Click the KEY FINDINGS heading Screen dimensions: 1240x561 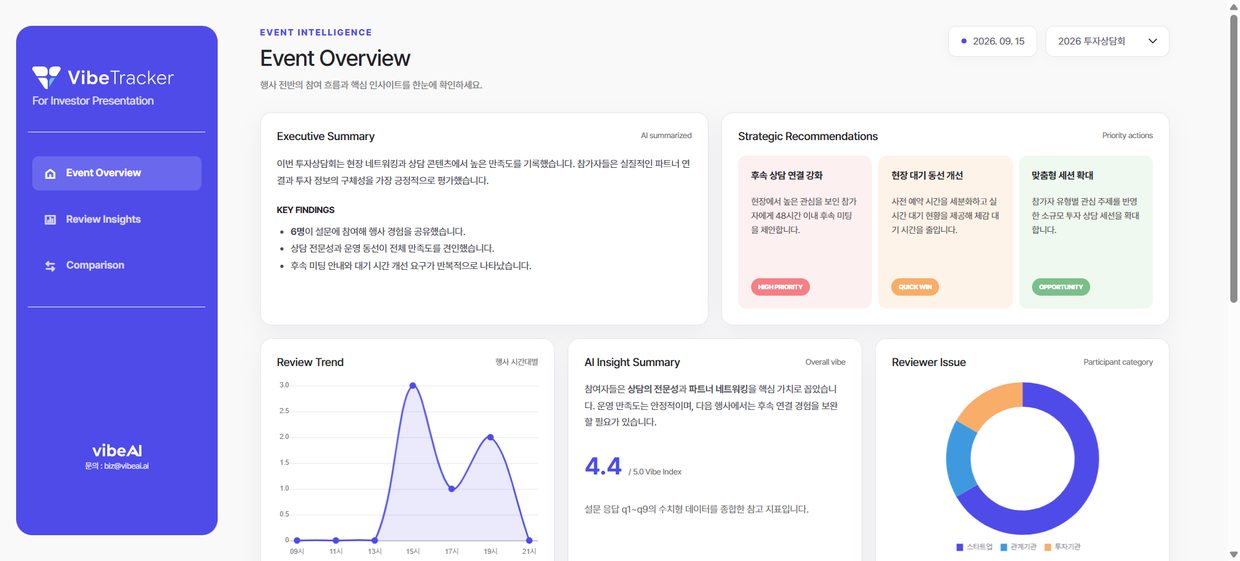[x=306, y=210]
